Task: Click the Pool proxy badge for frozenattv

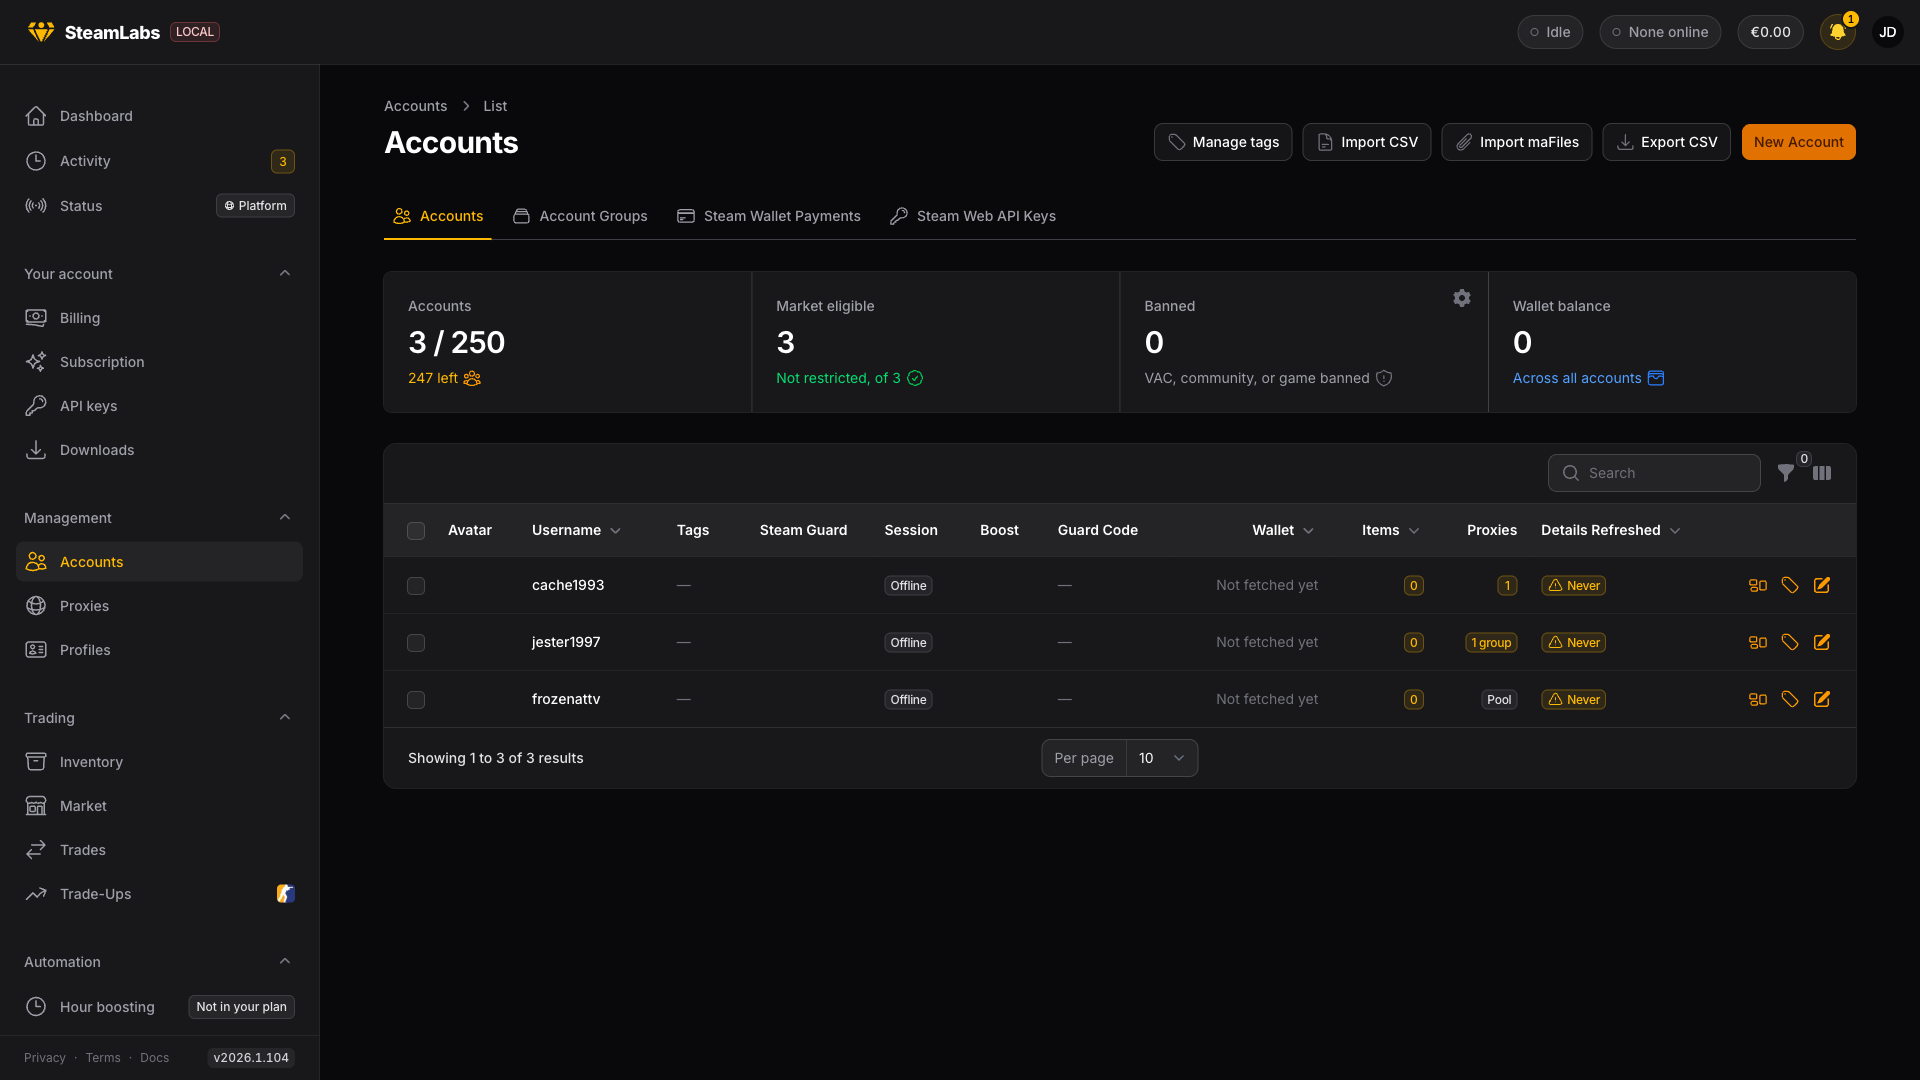Action: pyautogui.click(x=1499, y=700)
